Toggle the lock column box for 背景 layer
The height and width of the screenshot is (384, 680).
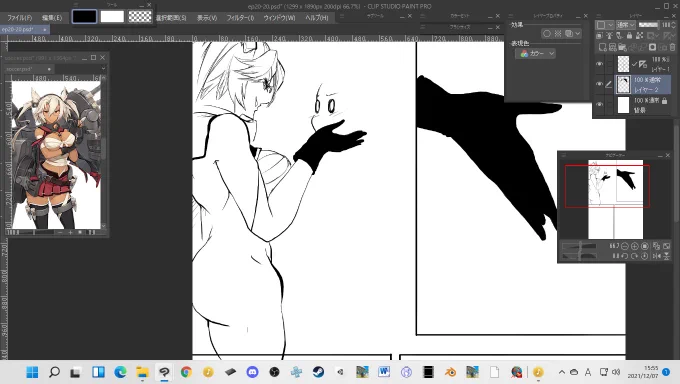click(x=609, y=105)
